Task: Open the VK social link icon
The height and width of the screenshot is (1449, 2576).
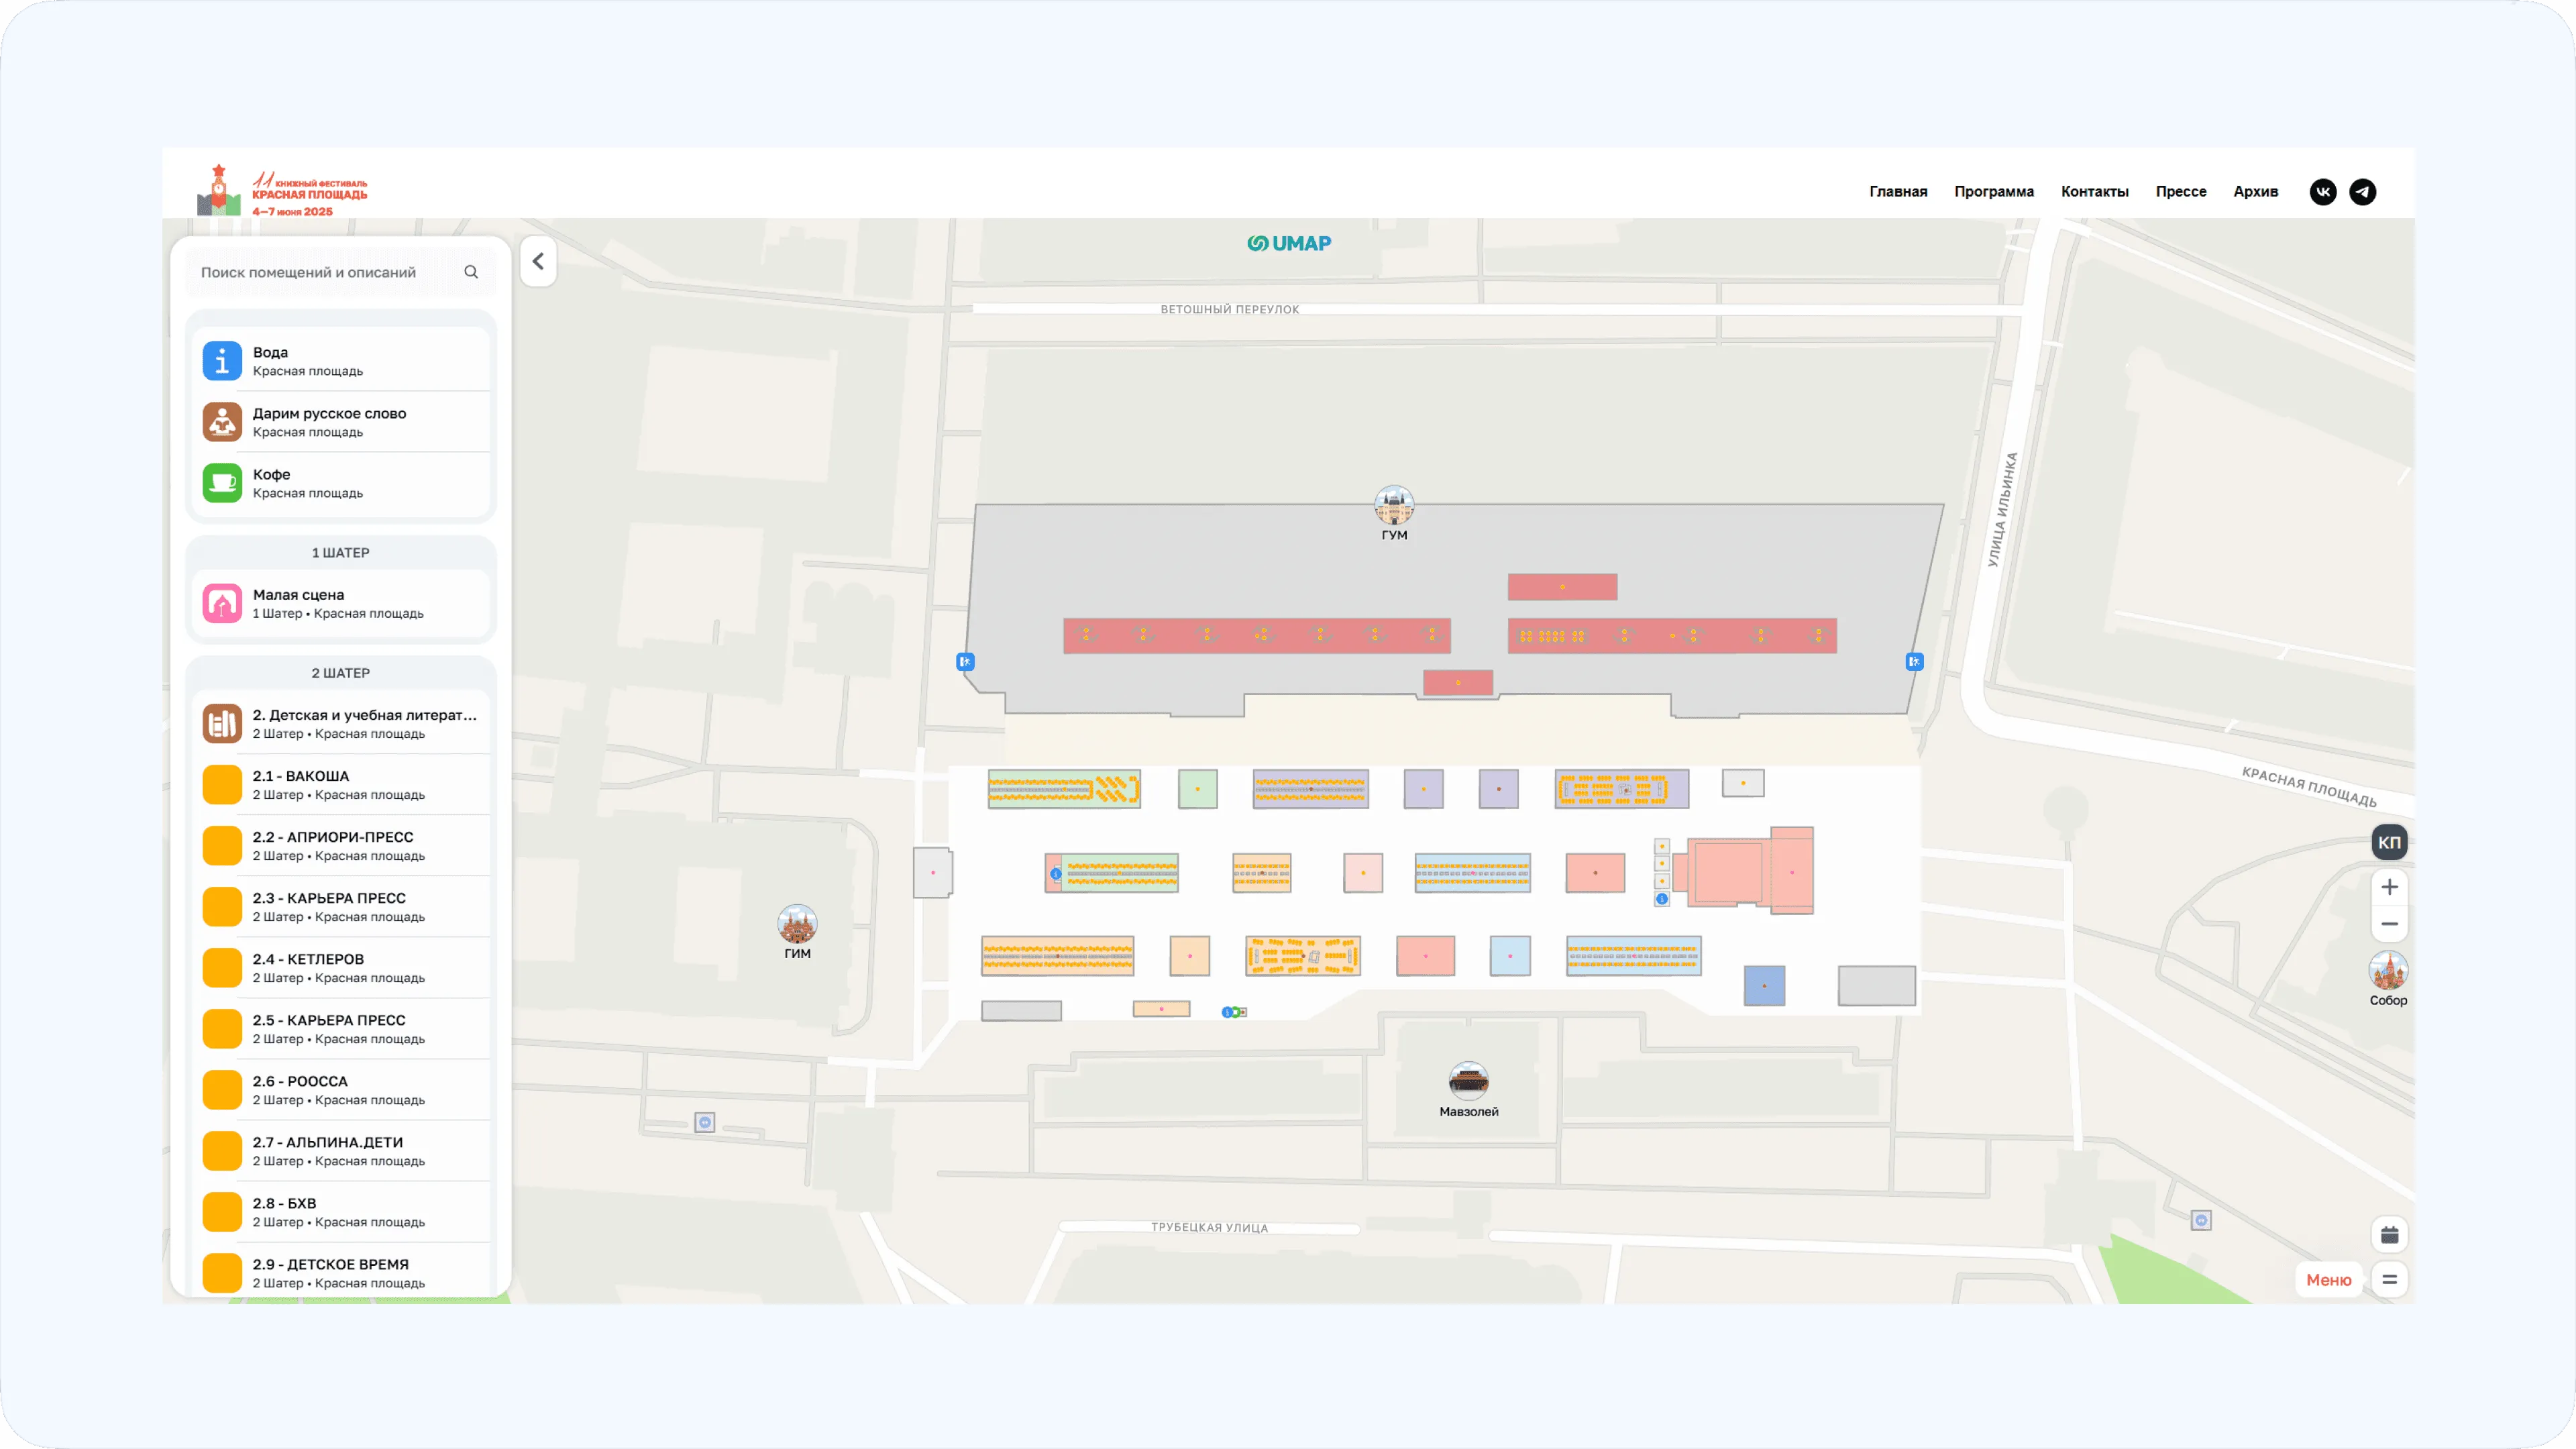Action: pyautogui.click(x=2323, y=192)
